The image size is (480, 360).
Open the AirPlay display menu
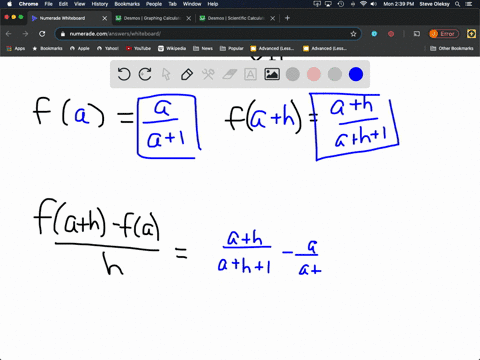(328, 4)
